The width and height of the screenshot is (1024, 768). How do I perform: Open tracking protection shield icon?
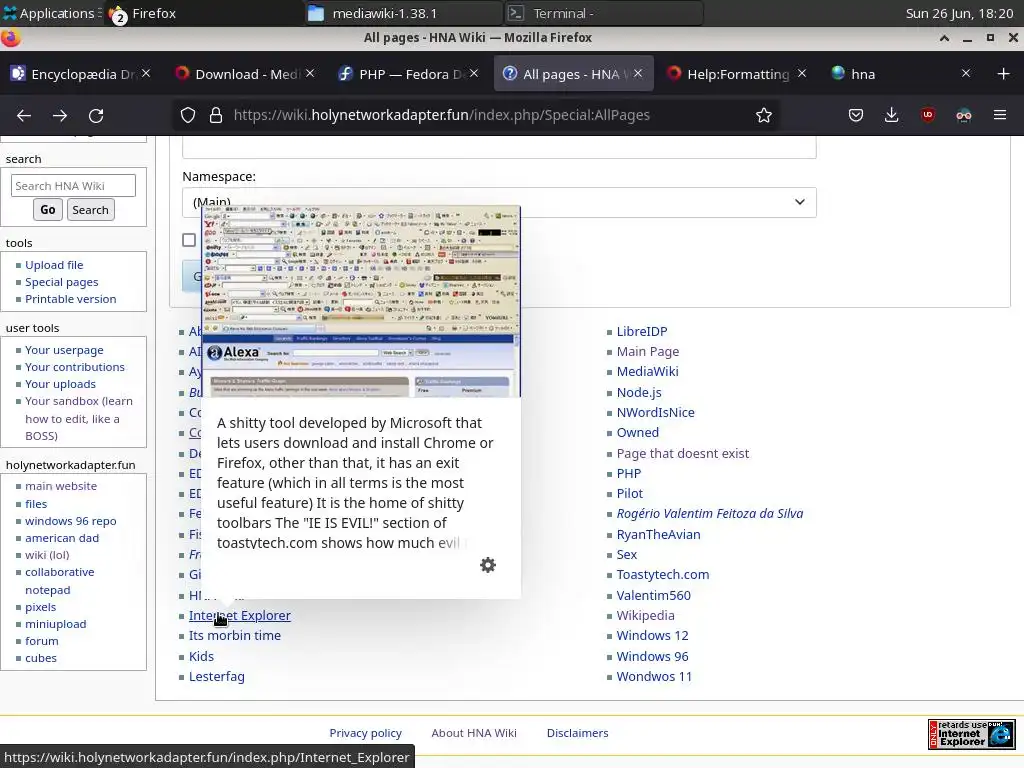(x=188, y=116)
